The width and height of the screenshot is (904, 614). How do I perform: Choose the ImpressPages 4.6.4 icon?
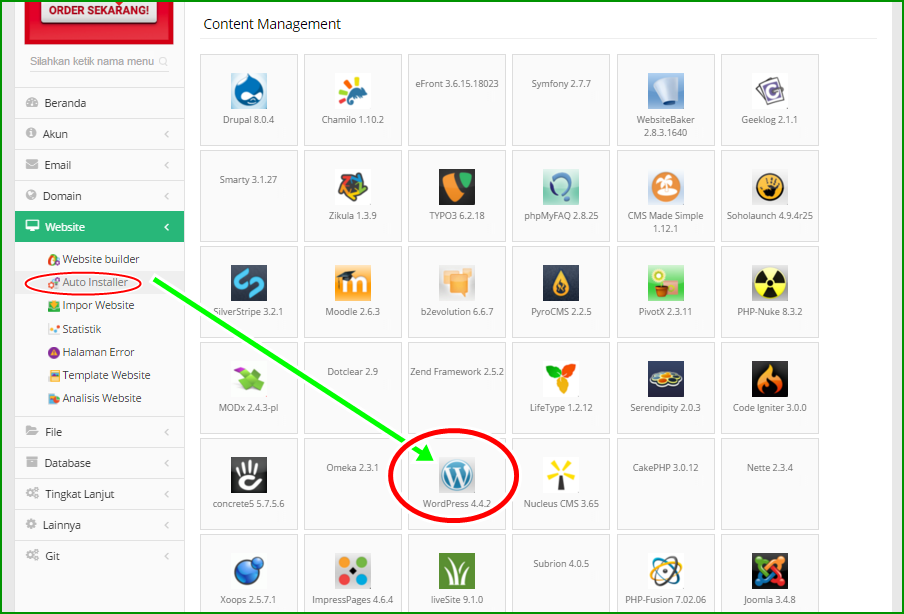(352, 571)
